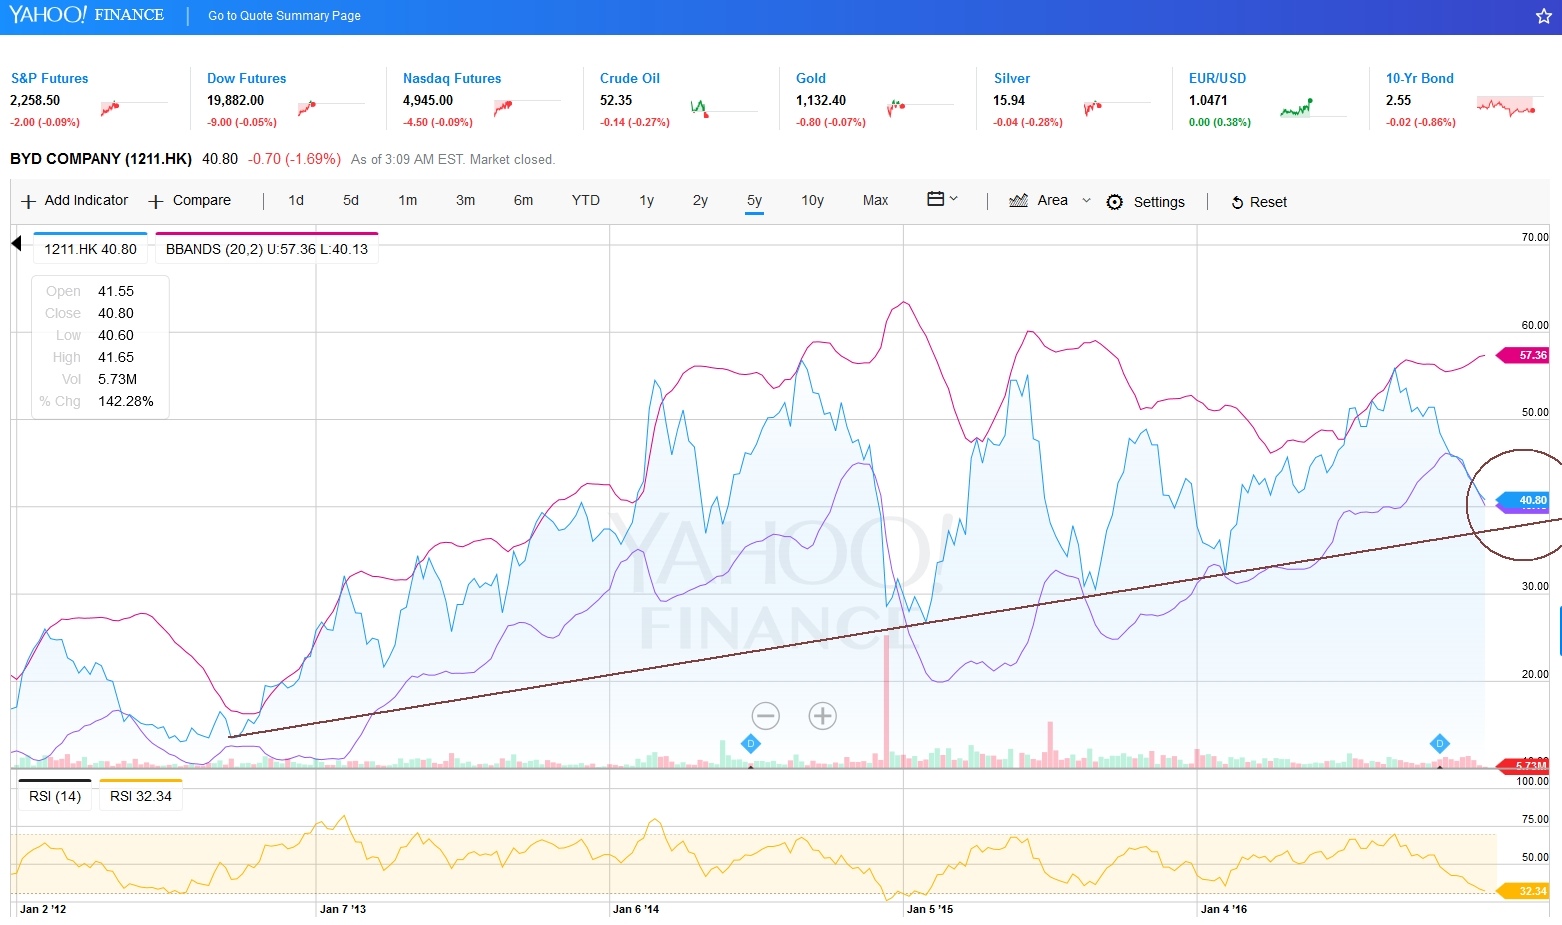Click the 40.80 current price tag
Screen dimensions: 1562x925
1523,500
